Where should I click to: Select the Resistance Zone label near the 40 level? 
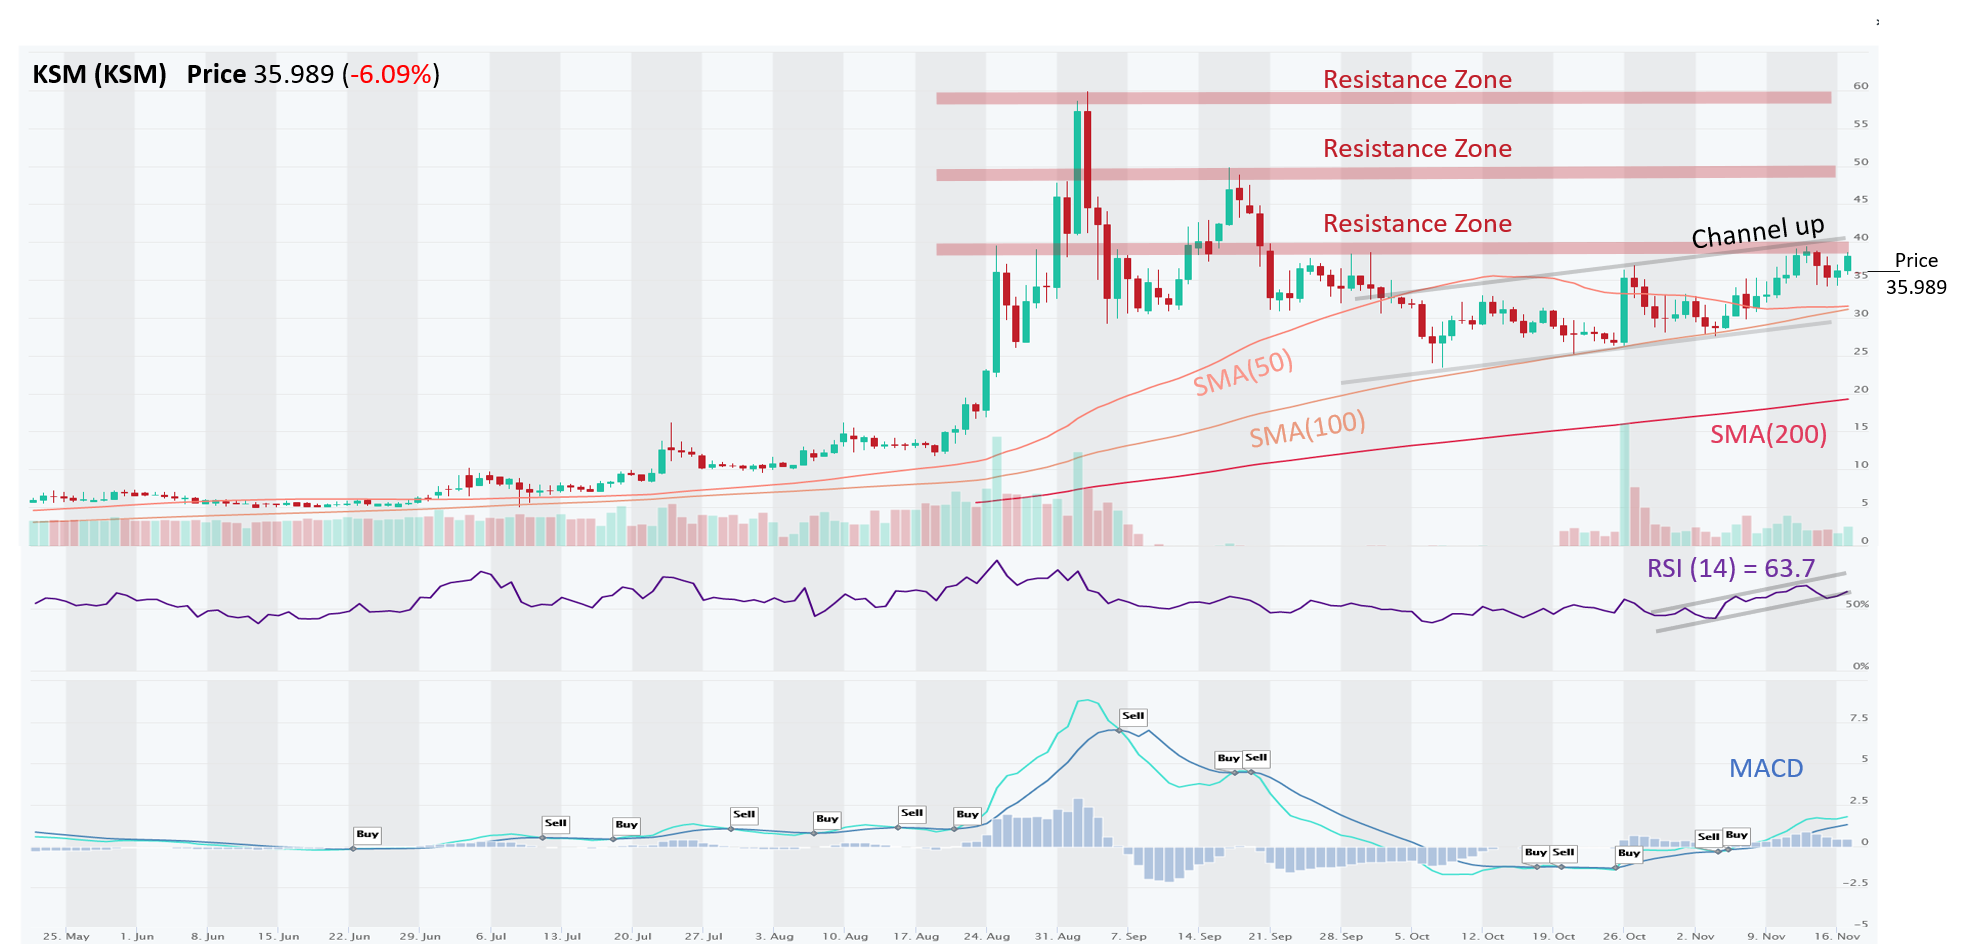click(1417, 223)
